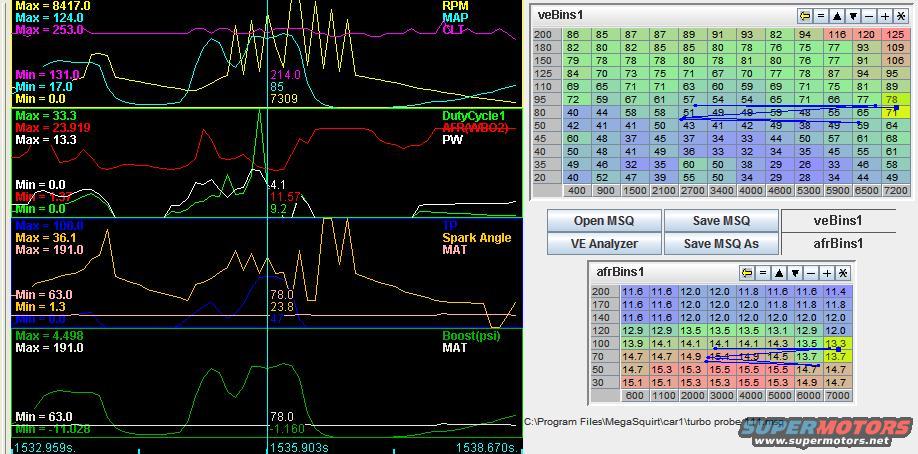
Task: Launch the VE Analyzer
Action: click(603, 243)
